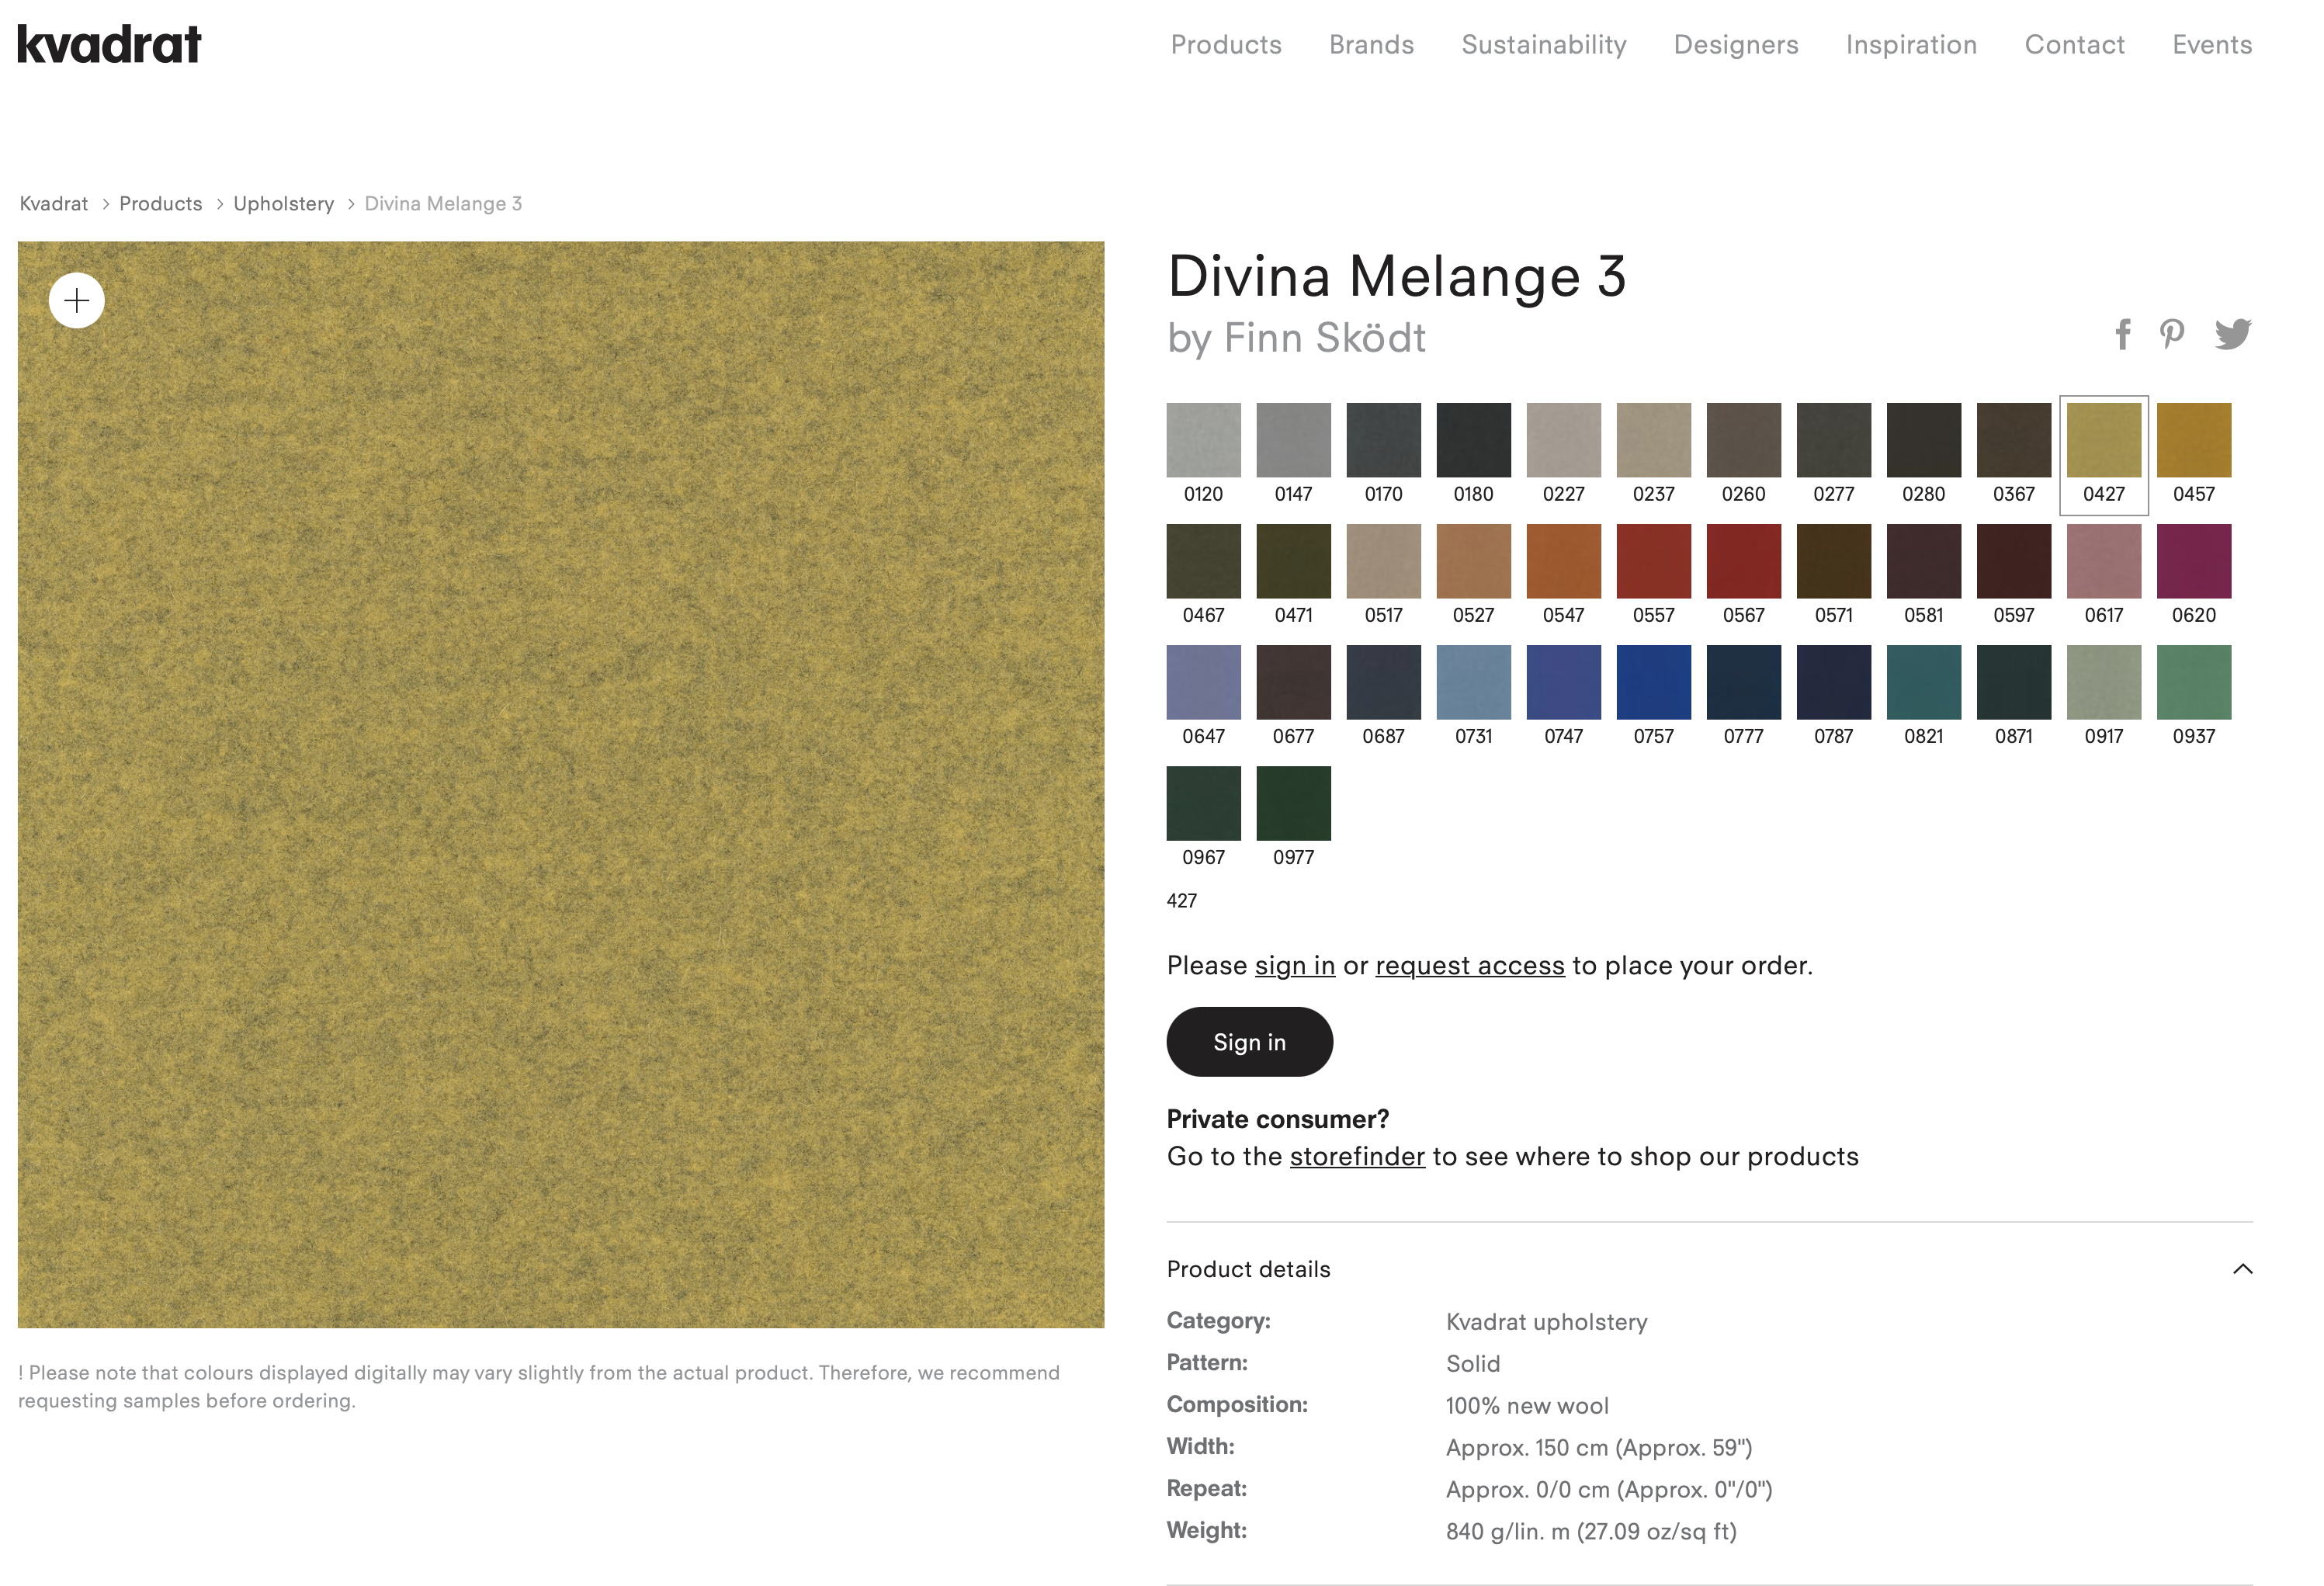Click the Sign in button
Viewport: 2324px width, 1586px height.
(x=1249, y=1042)
